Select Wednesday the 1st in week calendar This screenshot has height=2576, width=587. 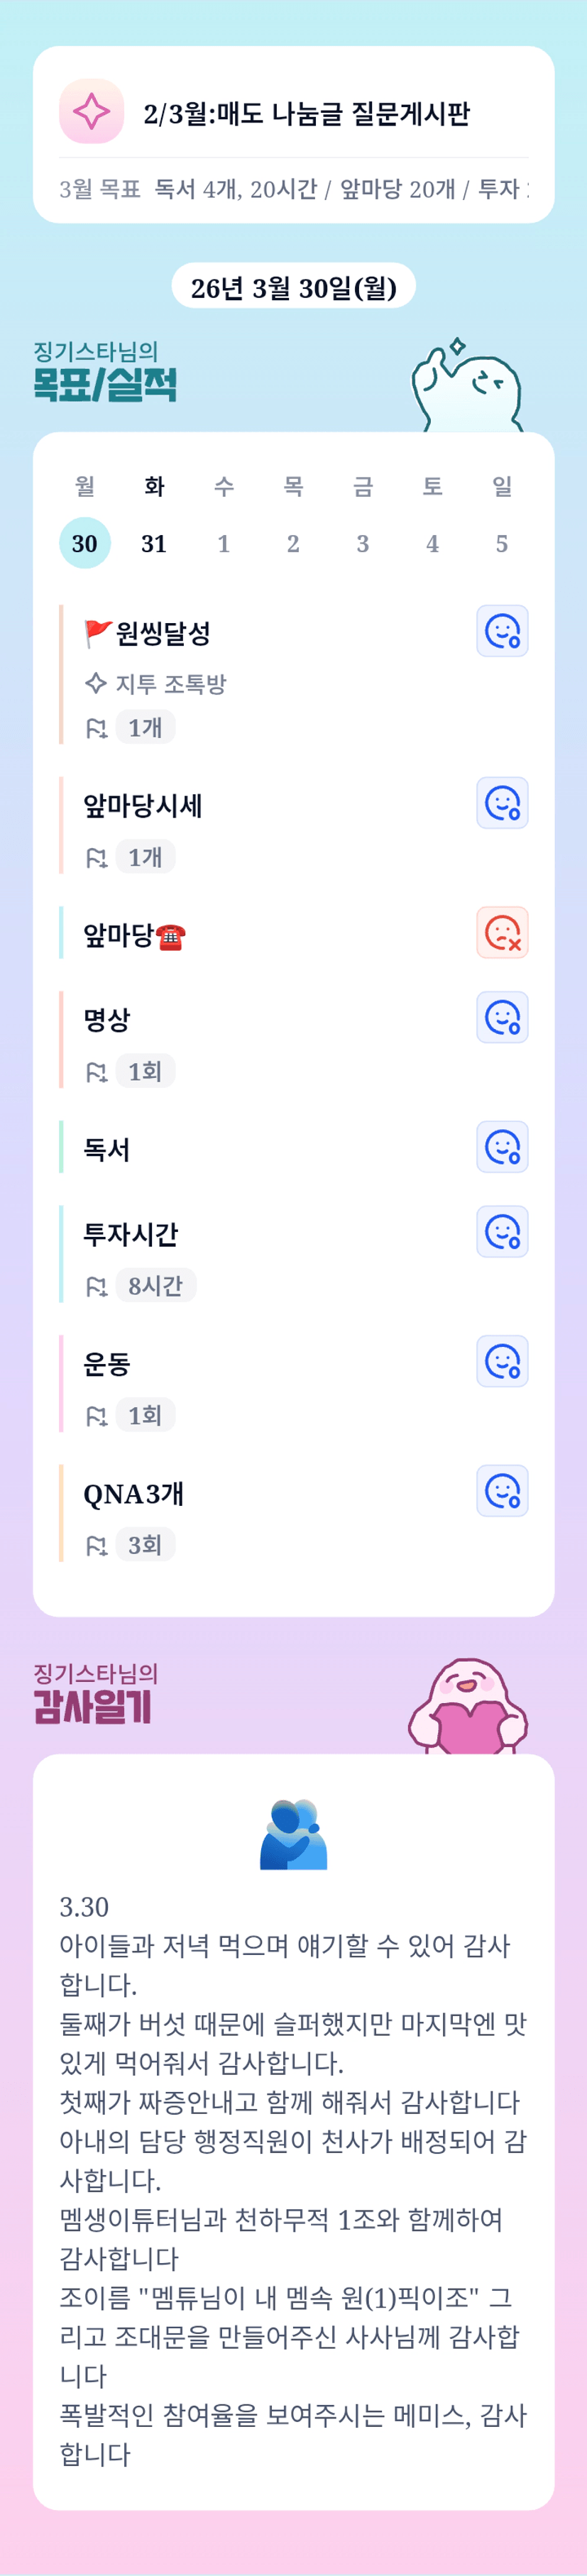click(224, 543)
